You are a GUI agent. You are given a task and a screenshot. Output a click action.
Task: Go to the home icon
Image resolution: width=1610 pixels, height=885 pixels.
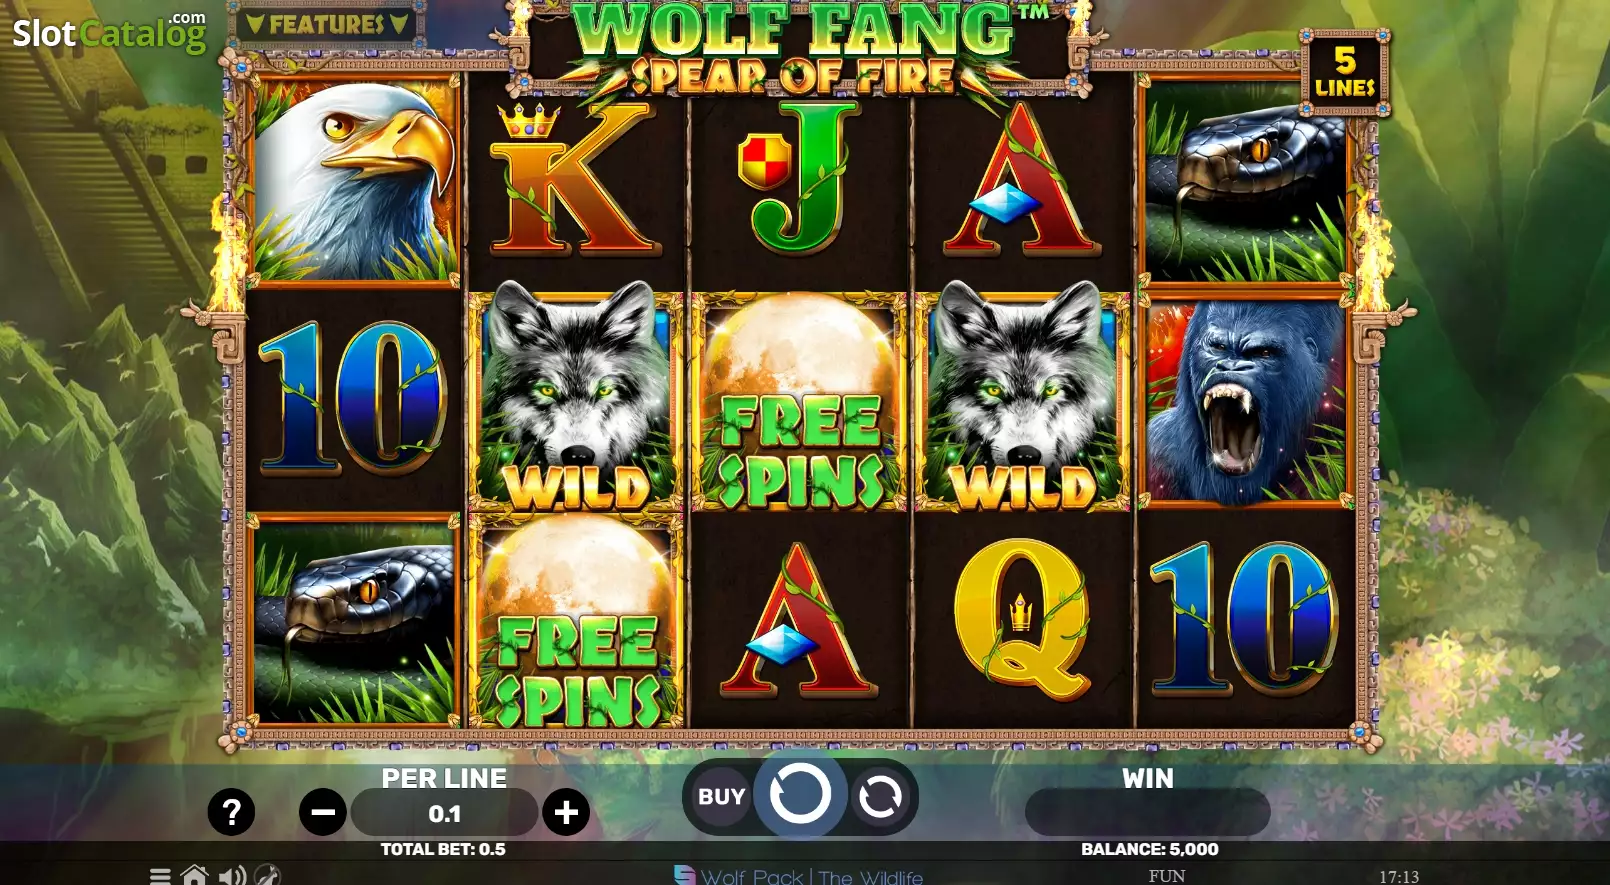click(x=194, y=875)
